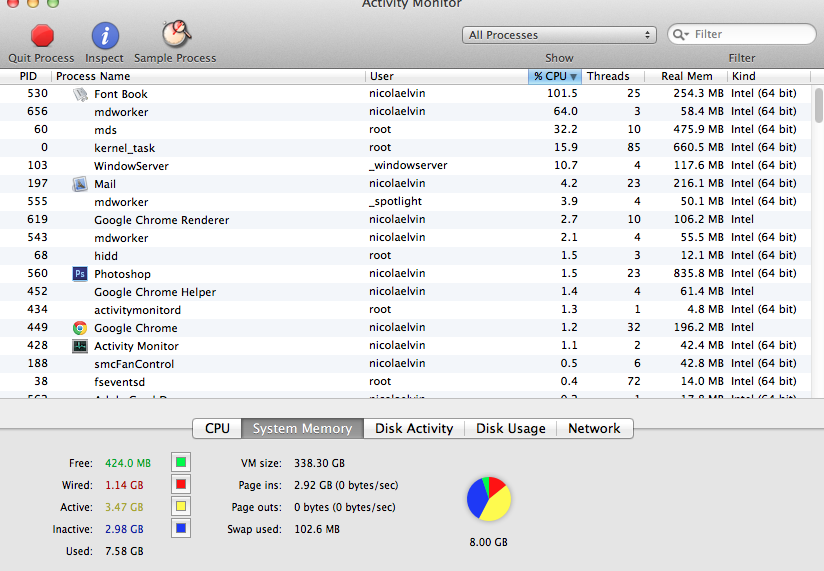Image resolution: width=824 pixels, height=571 pixels.
Task: Select the mdworker row owned by _spotlight
Action: pyautogui.click(x=406, y=202)
